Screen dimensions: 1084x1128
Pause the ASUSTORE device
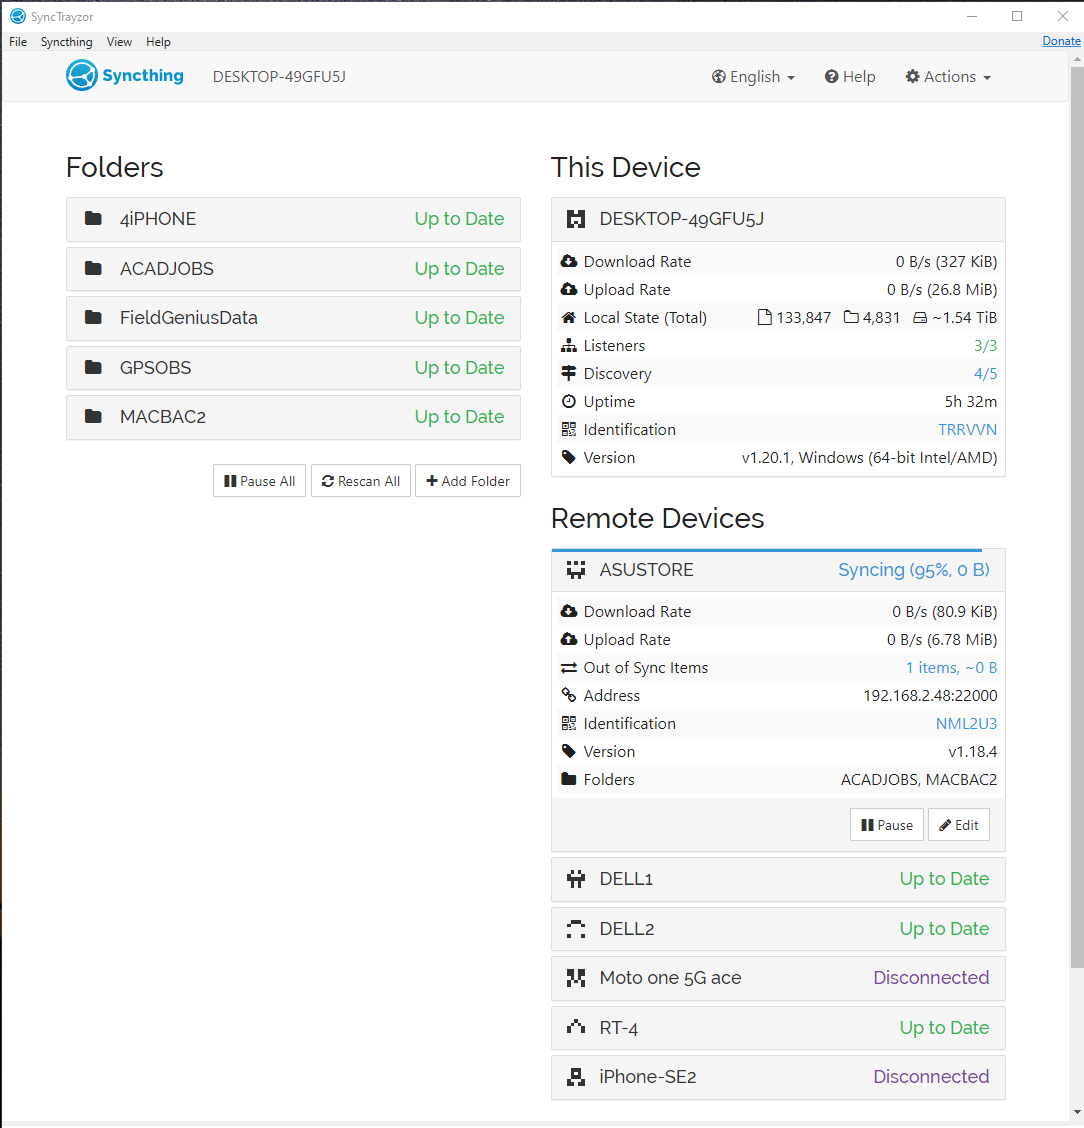tap(887, 824)
